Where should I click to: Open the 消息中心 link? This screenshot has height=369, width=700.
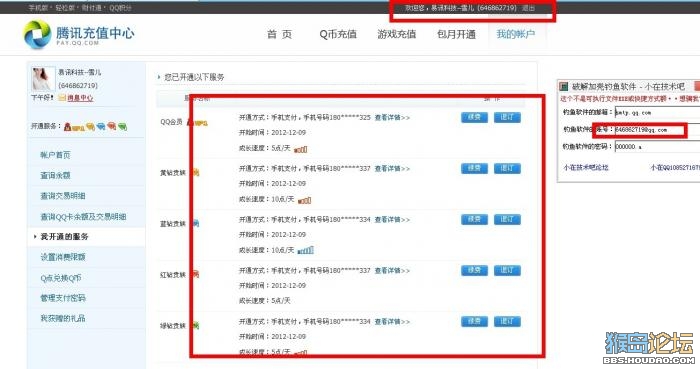(x=80, y=98)
